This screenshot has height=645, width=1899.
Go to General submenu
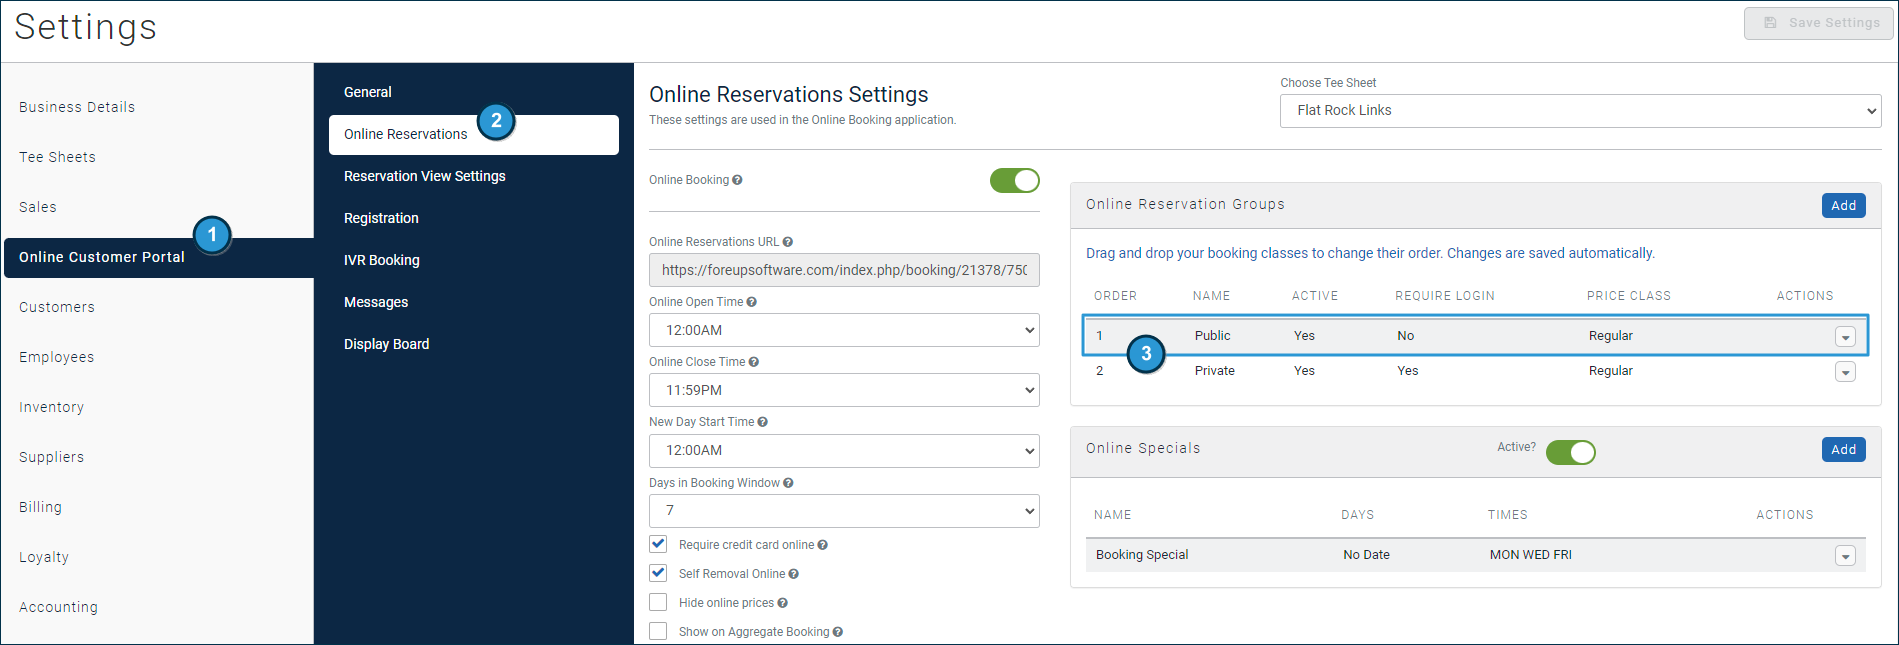(368, 92)
